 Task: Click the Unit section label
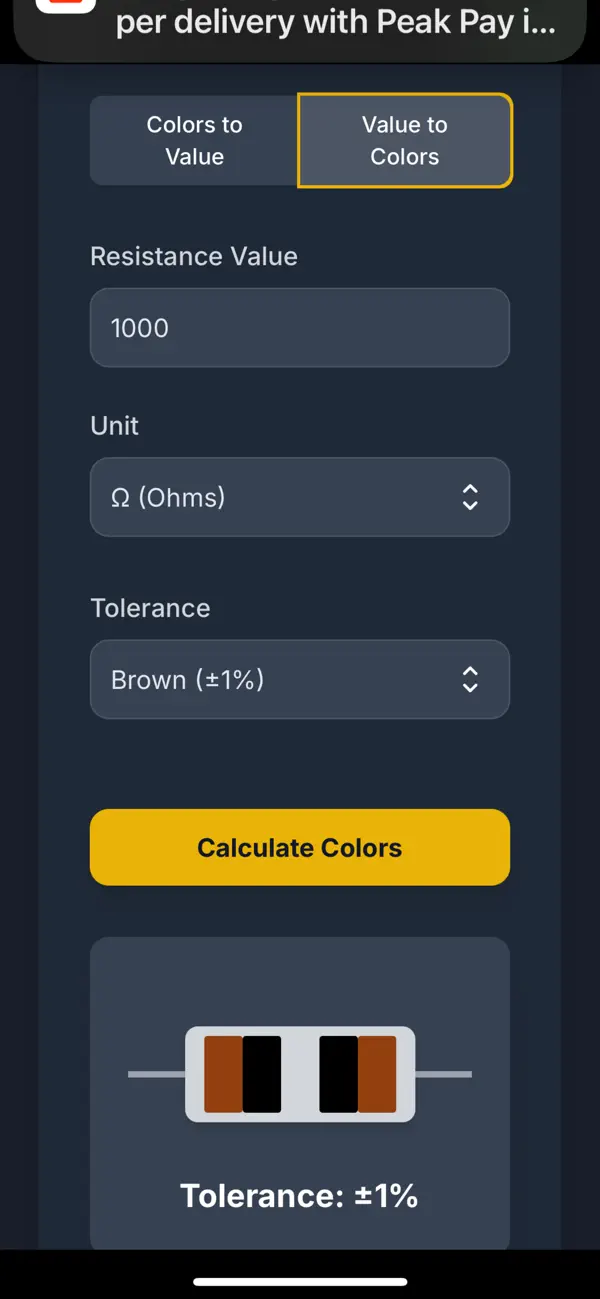[114, 425]
